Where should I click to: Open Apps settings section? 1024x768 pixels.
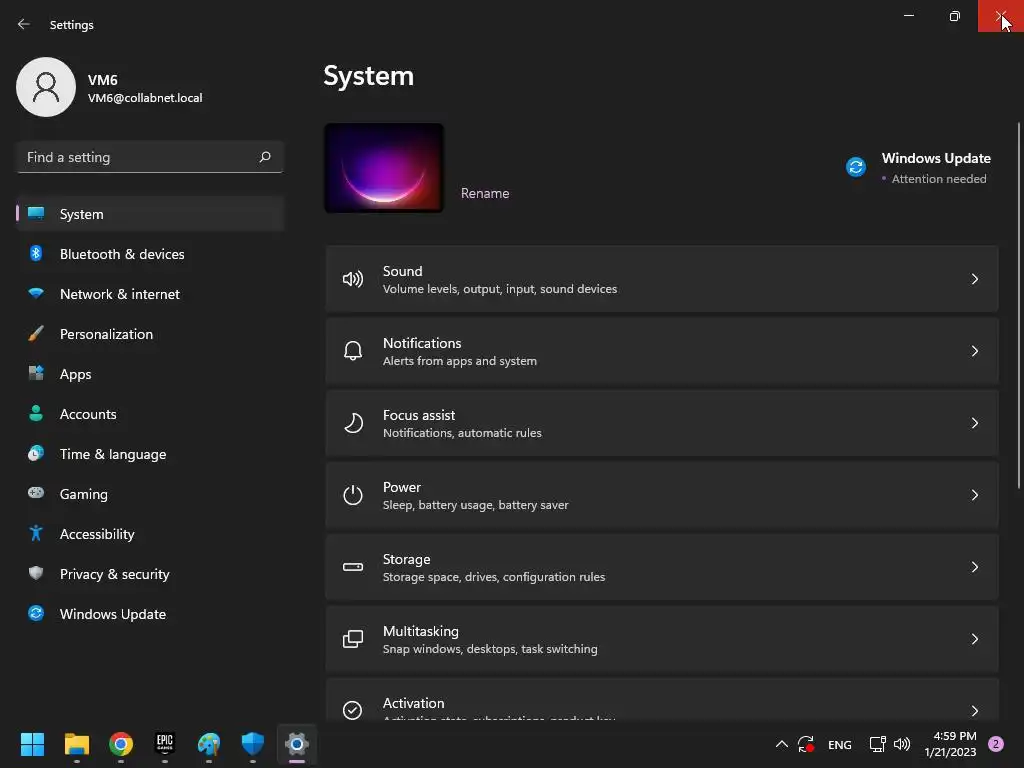[150, 374]
